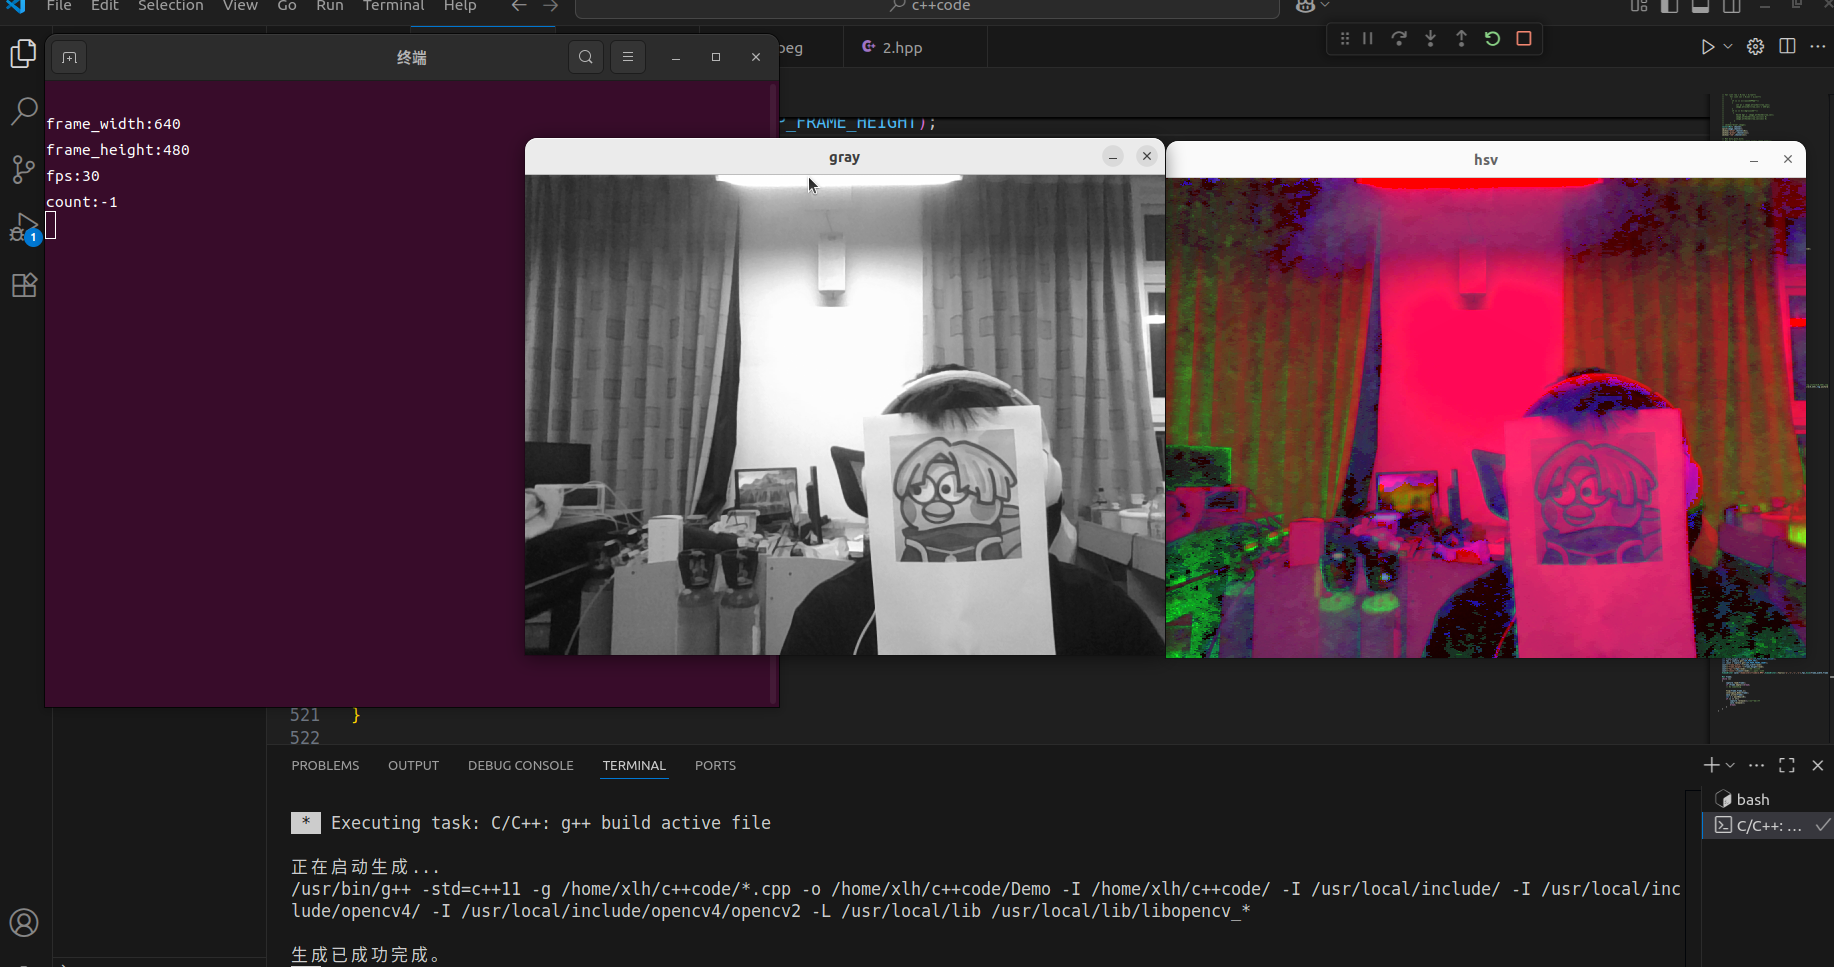Select the C/C++ task terminal entry
This screenshot has width=1834, height=967.
1767,825
